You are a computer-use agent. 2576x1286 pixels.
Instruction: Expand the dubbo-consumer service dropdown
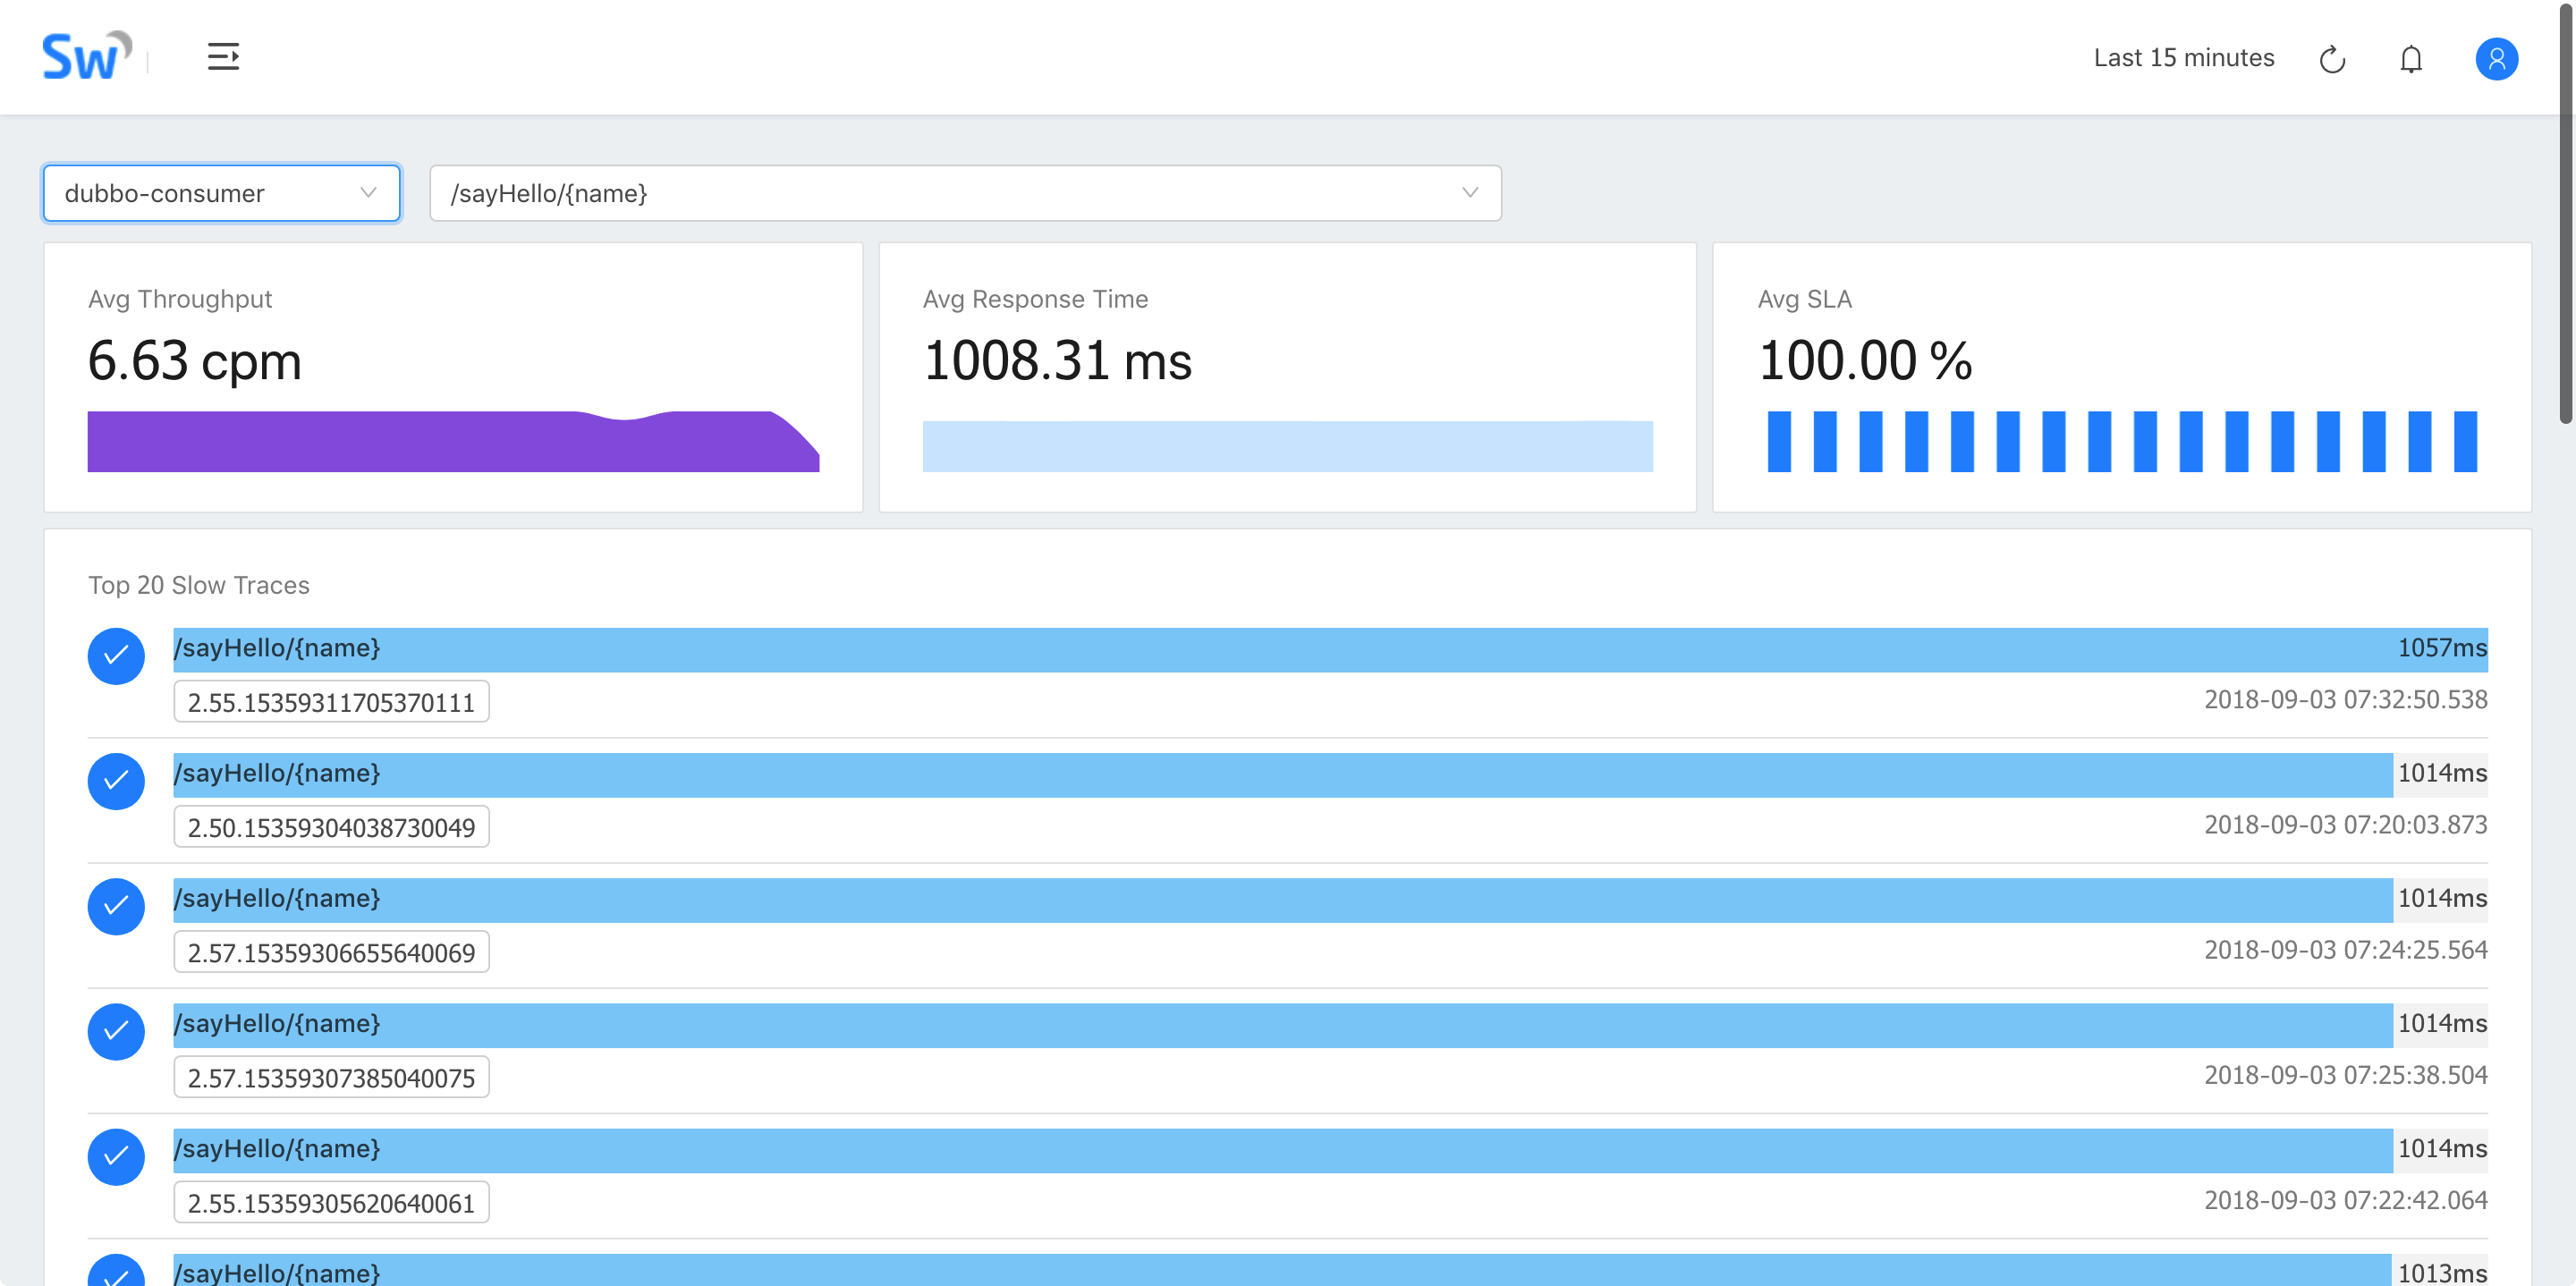[221, 193]
